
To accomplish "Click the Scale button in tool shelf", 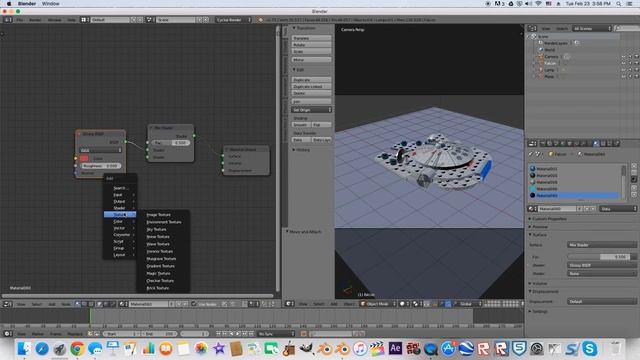I will [x=311, y=51].
